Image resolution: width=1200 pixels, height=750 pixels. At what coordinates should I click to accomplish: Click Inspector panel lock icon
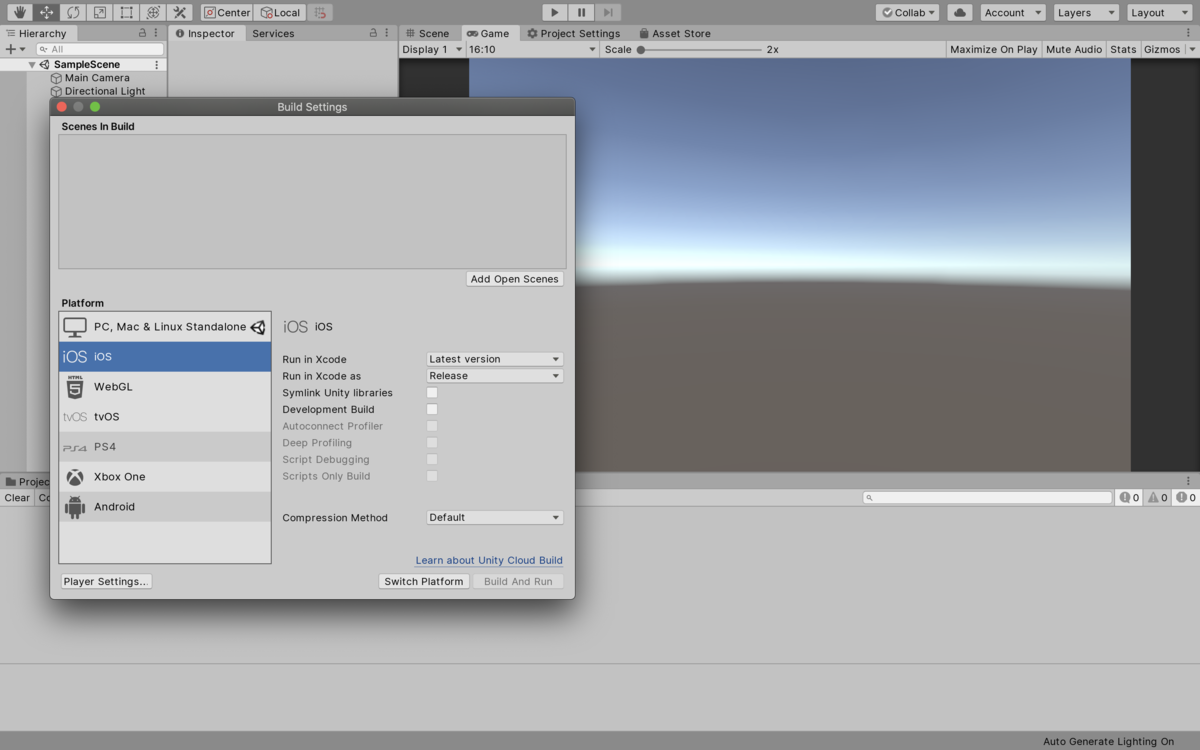click(373, 33)
